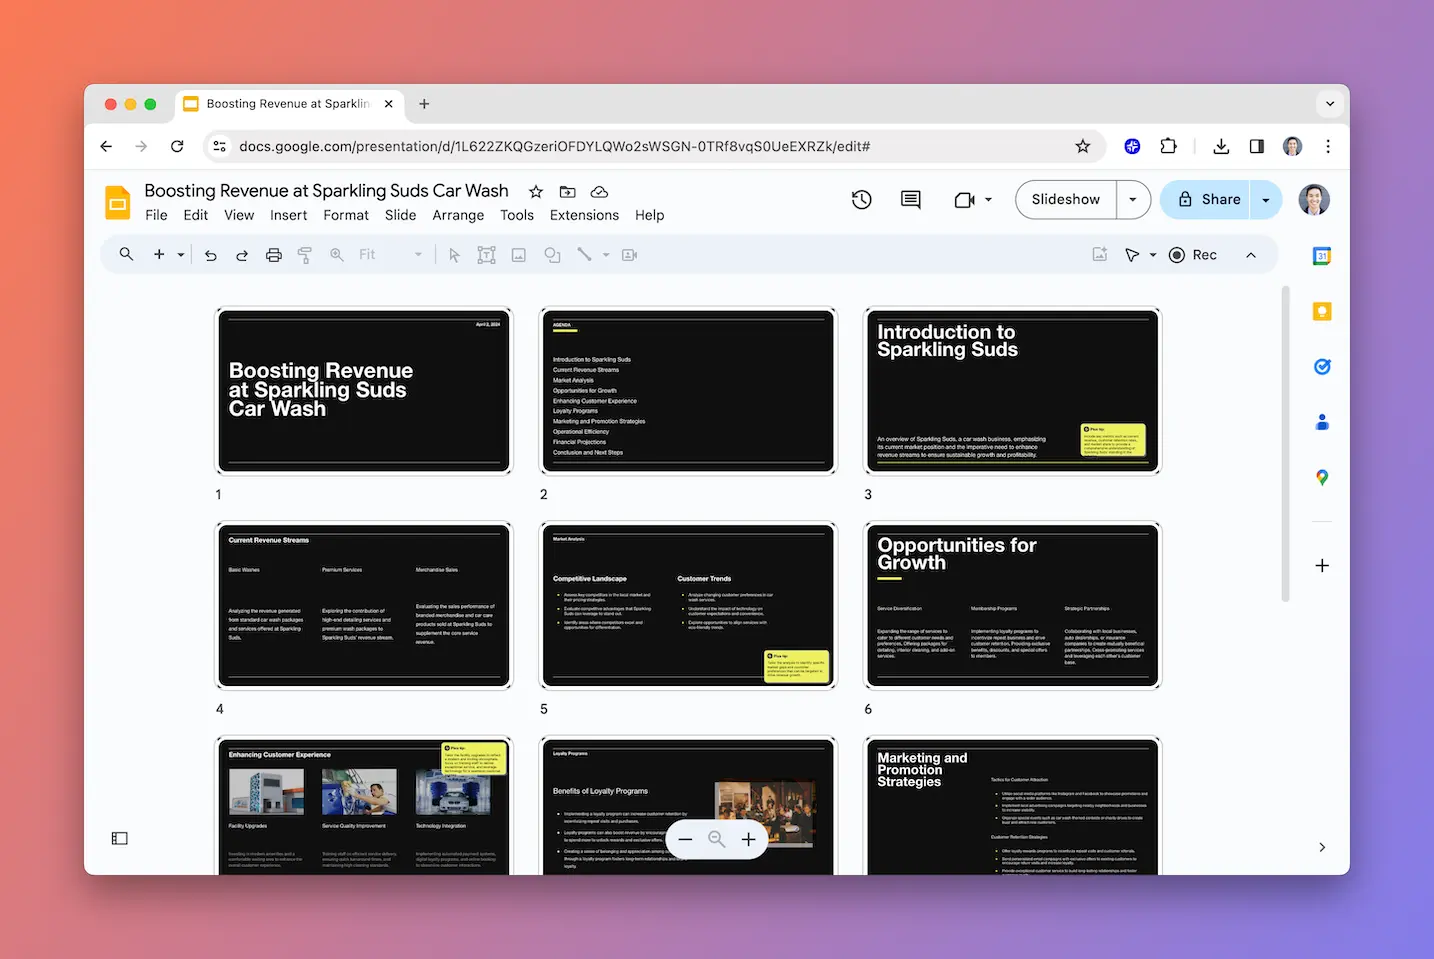Image resolution: width=1434 pixels, height=959 pixels.
Task: Select slide 2 agenda thumbnail
Action: pos(688,390)
